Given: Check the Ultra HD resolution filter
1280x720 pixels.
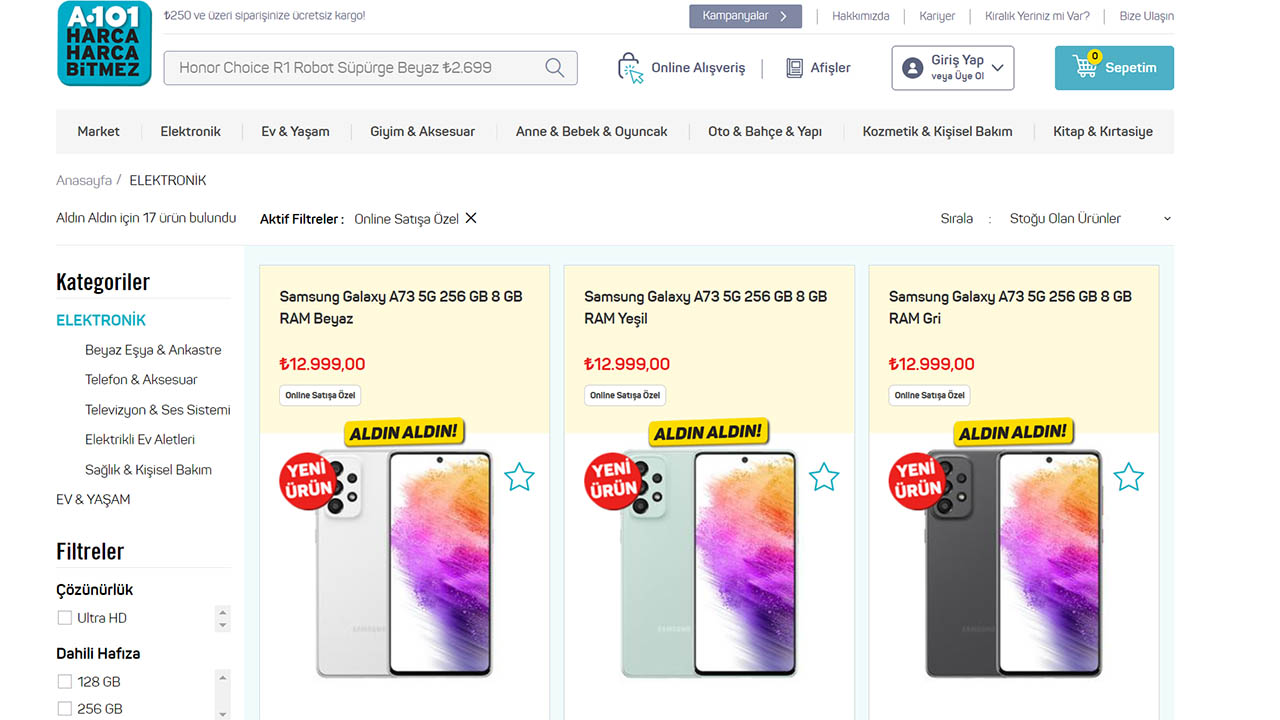Looking at the screenshot, I should tap(65, 618).
